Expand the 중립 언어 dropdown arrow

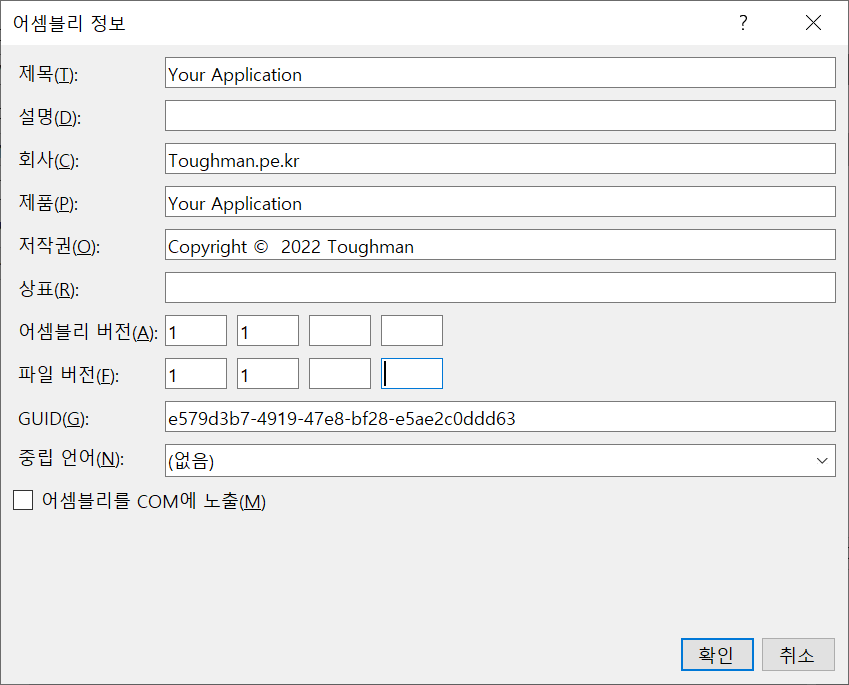tap(822, 461)
